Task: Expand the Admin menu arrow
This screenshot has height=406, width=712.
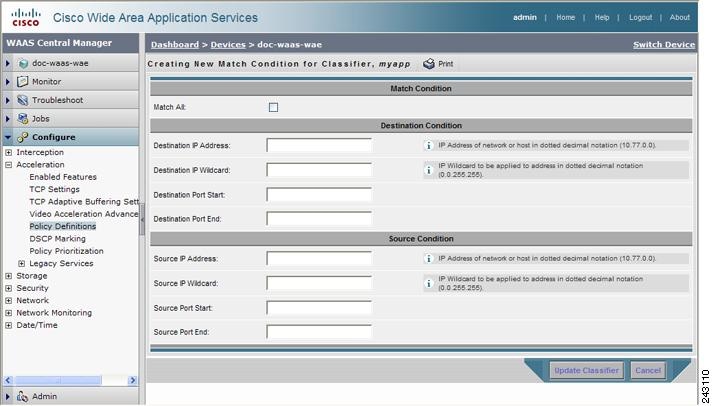Action: tap(8, 396)
